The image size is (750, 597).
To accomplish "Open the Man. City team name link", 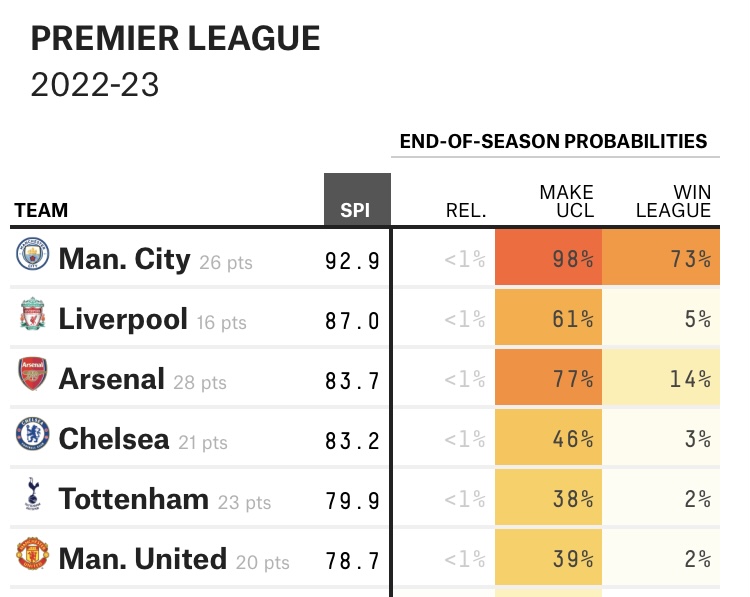I will click(124, 259).
